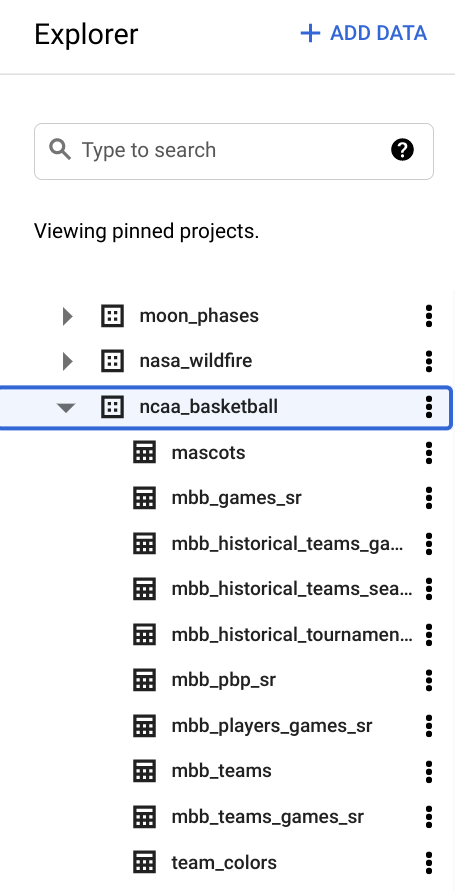Expand the nasa_wildfire dataset
The width and height of the screenshot is (455, 891).
click(68, 361)
